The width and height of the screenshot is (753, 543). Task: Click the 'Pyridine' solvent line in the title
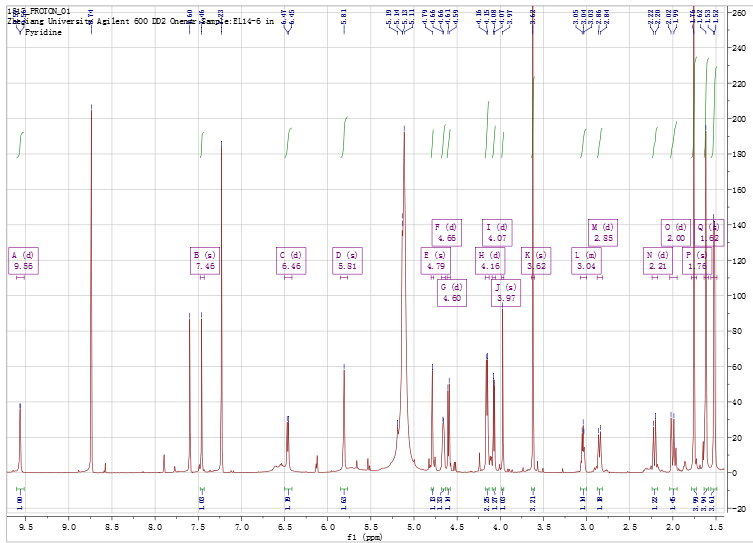tap(43, 32)
